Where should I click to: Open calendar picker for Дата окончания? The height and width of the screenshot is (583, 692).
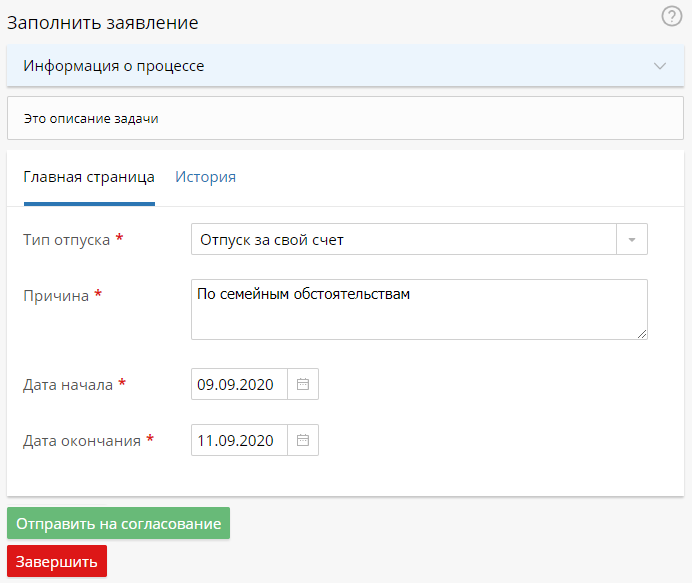303,440
